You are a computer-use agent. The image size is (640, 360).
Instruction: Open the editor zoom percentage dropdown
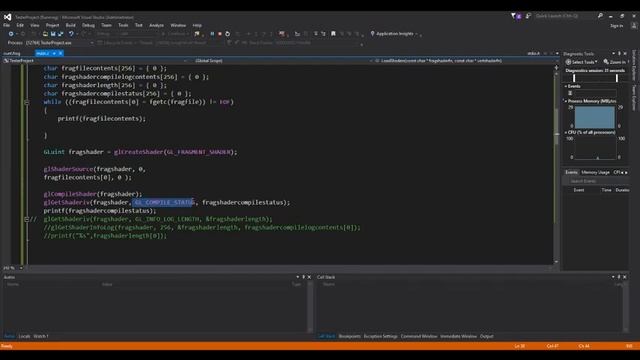click(21, 268)
